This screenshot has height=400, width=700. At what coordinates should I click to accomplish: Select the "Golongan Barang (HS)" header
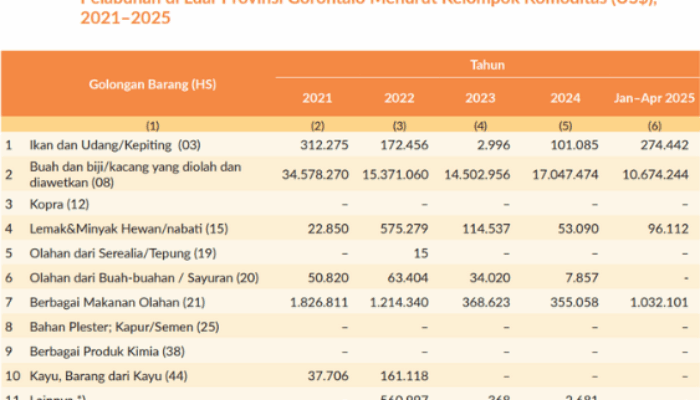coord(152,84)
